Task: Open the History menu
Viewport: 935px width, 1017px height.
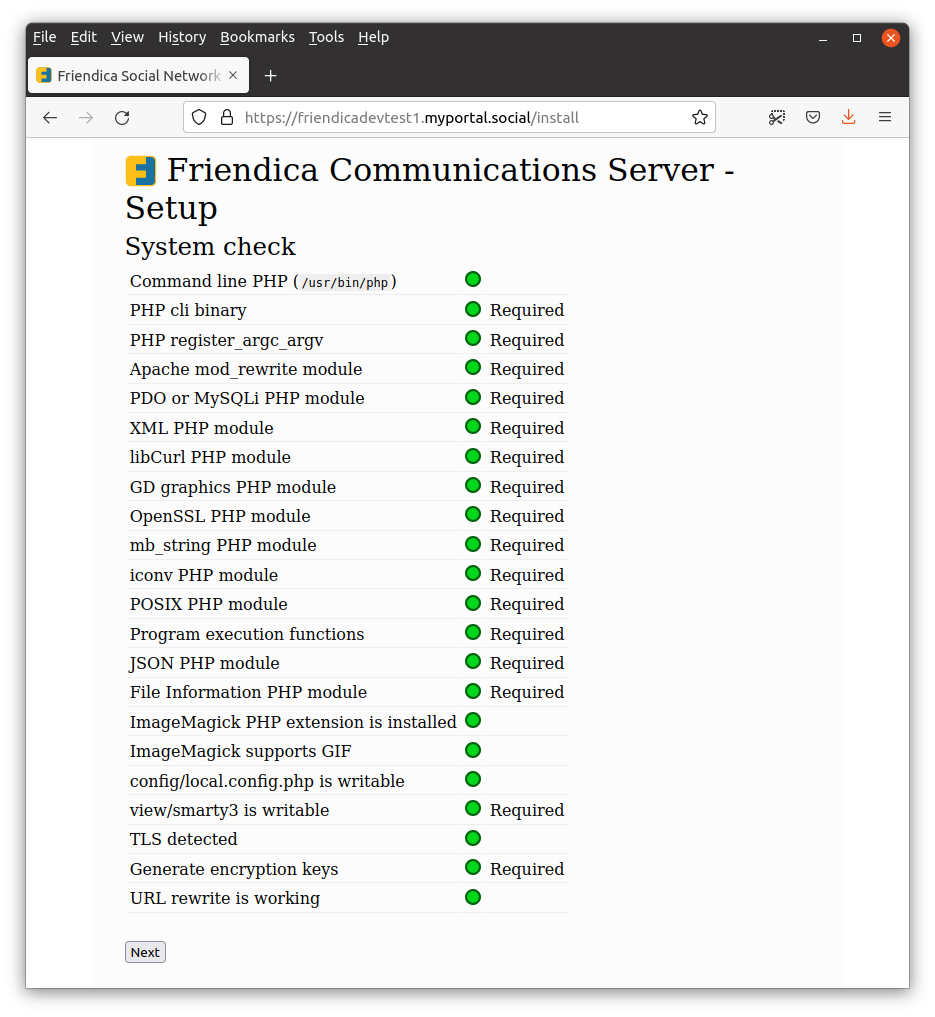Action: pyautogui.click(x=182, y=37)
